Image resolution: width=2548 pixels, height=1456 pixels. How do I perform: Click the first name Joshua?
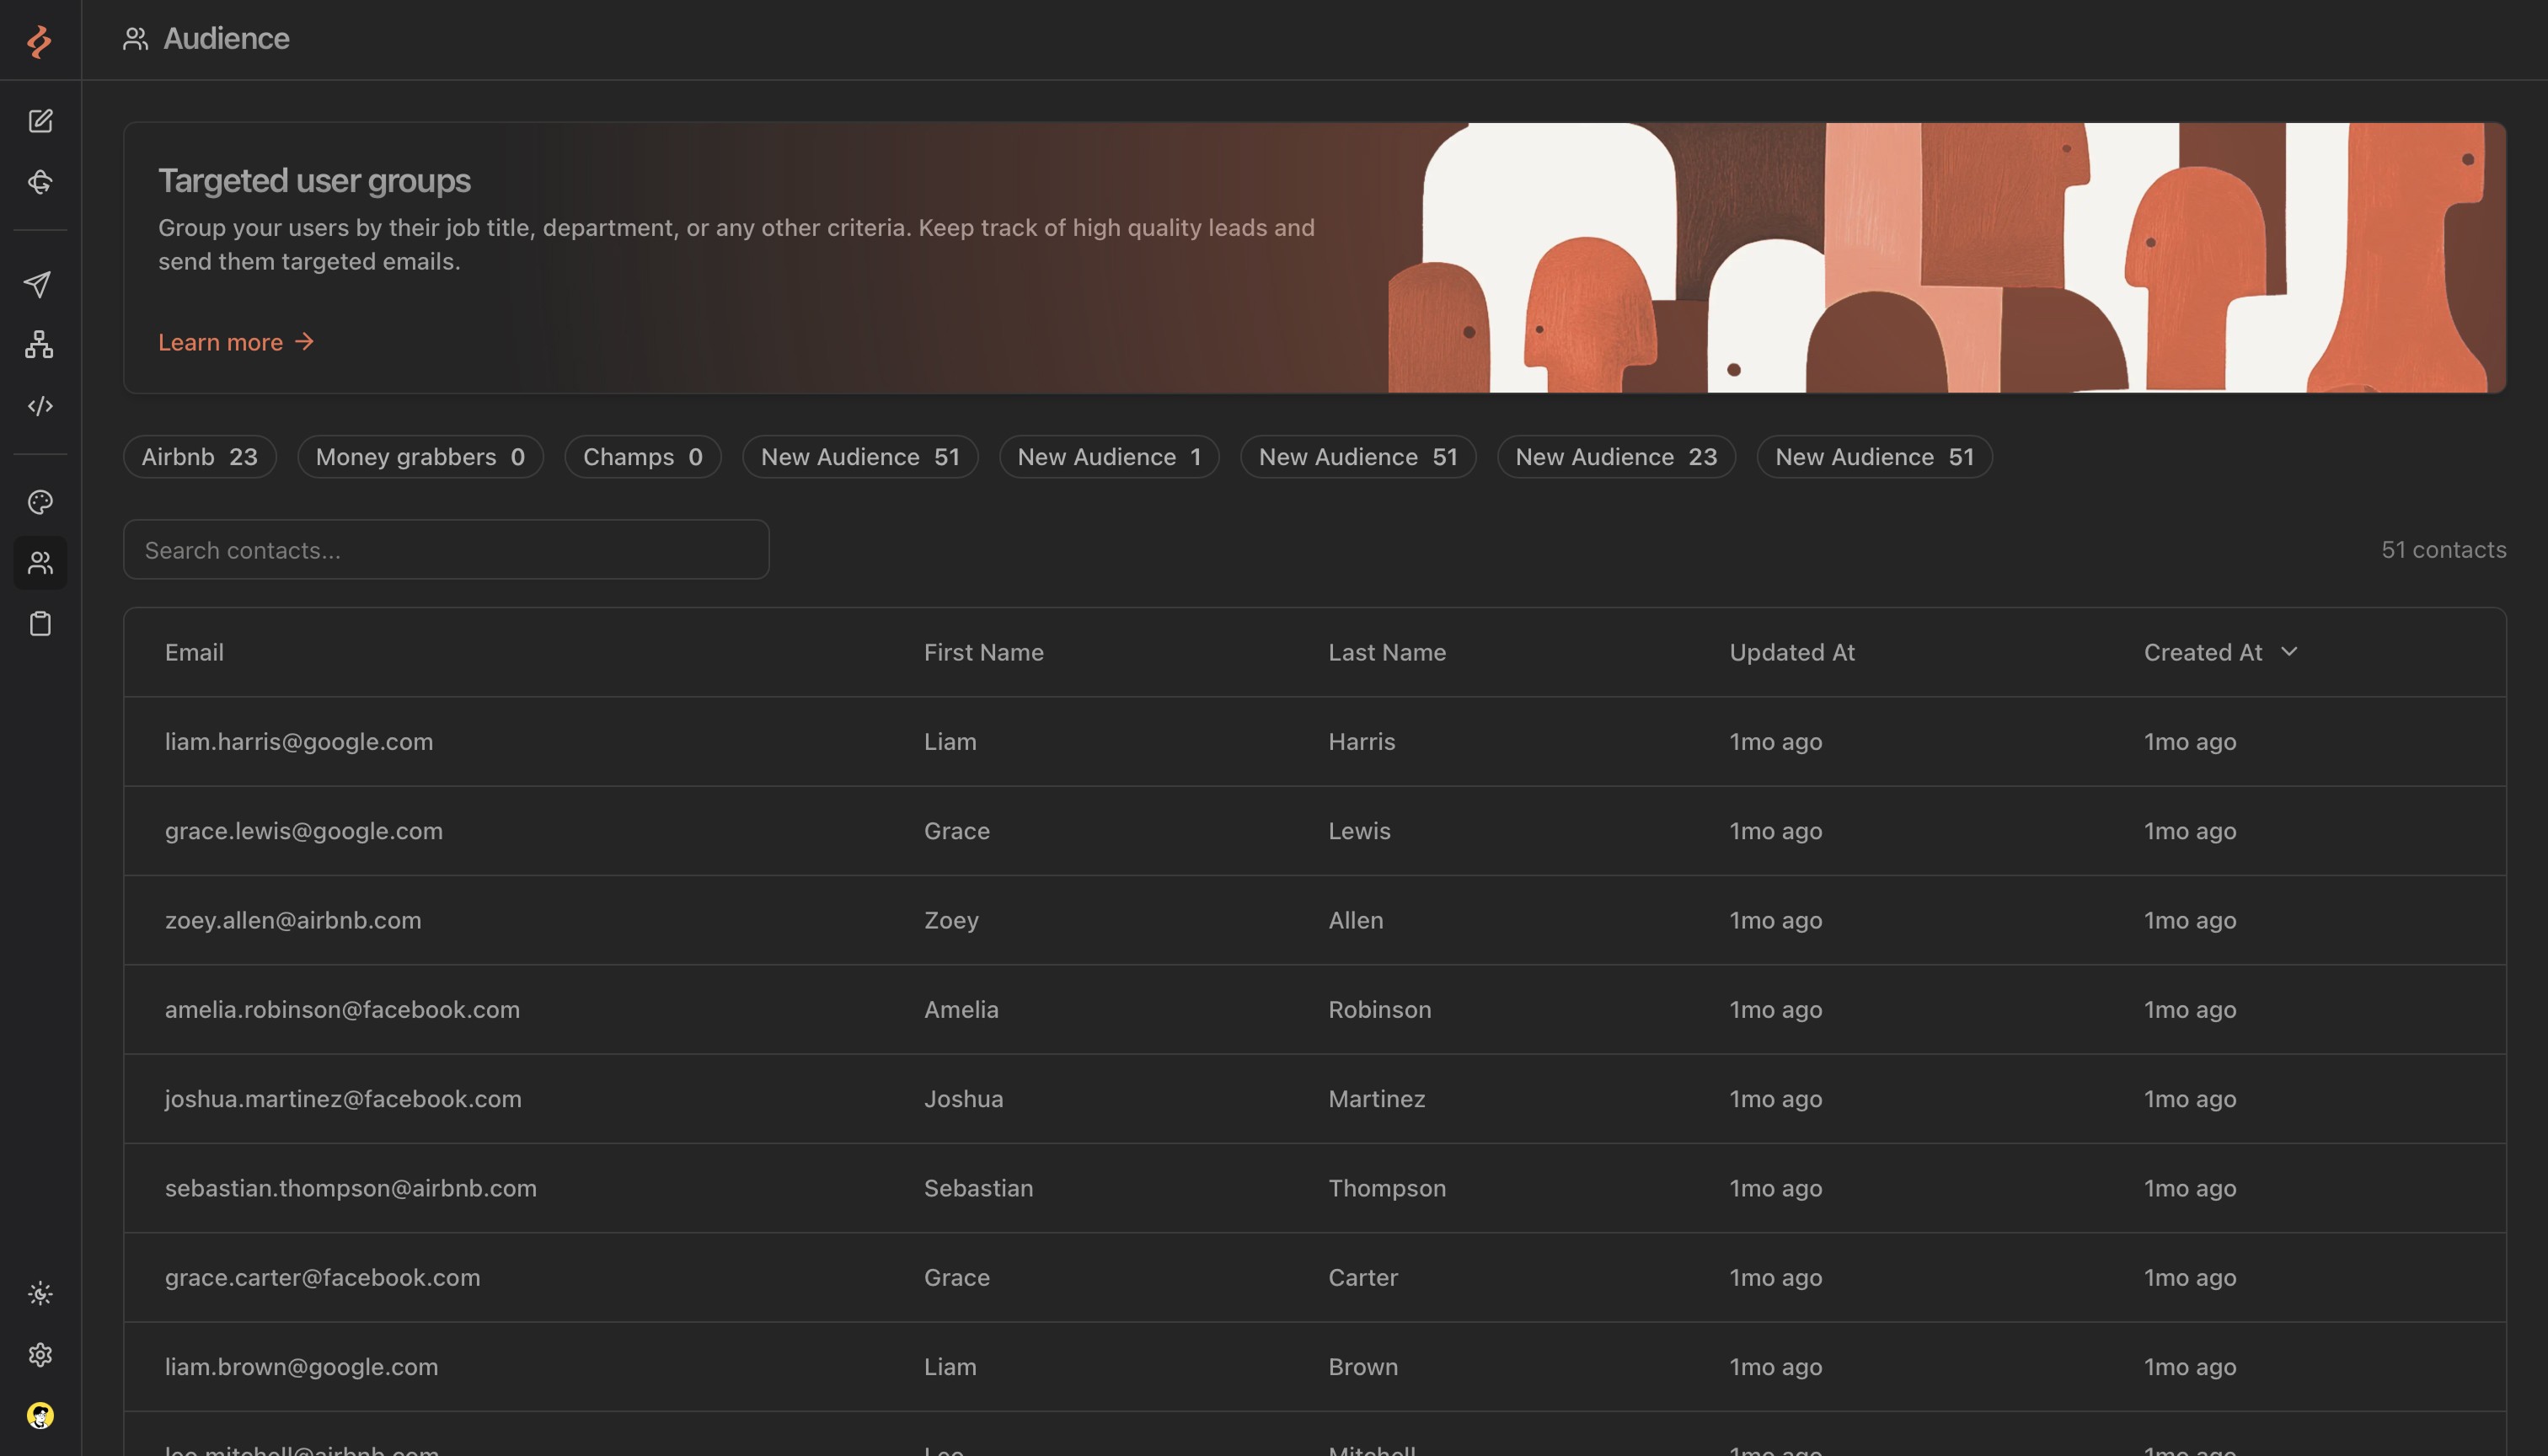click(x=963, y=1098)
